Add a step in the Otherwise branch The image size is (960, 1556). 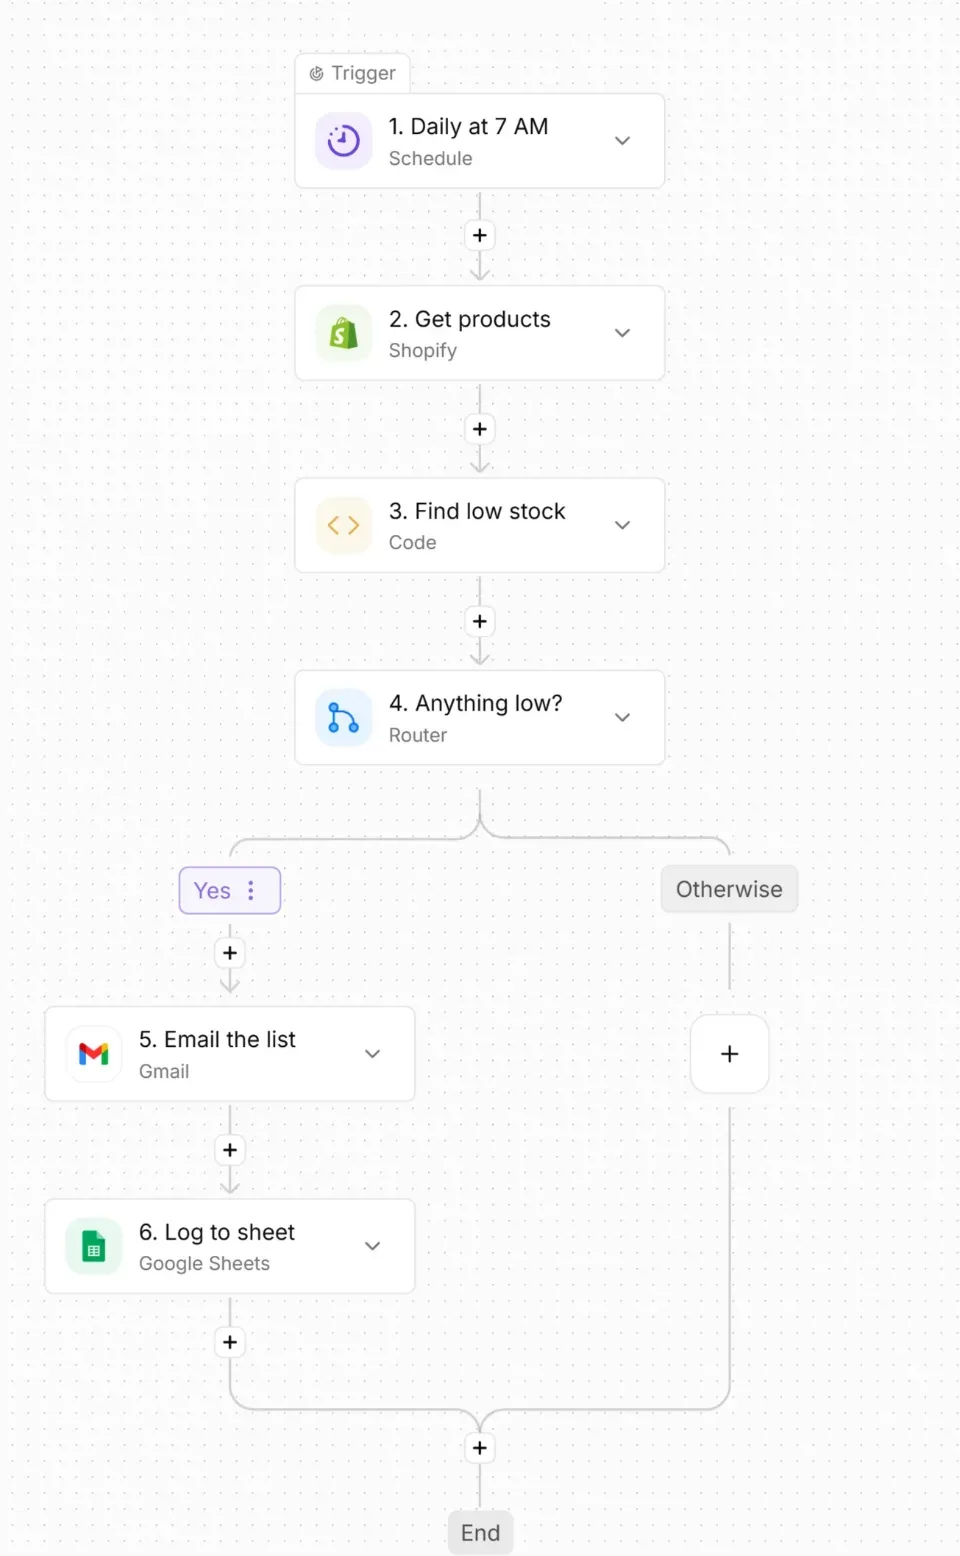730,1054
